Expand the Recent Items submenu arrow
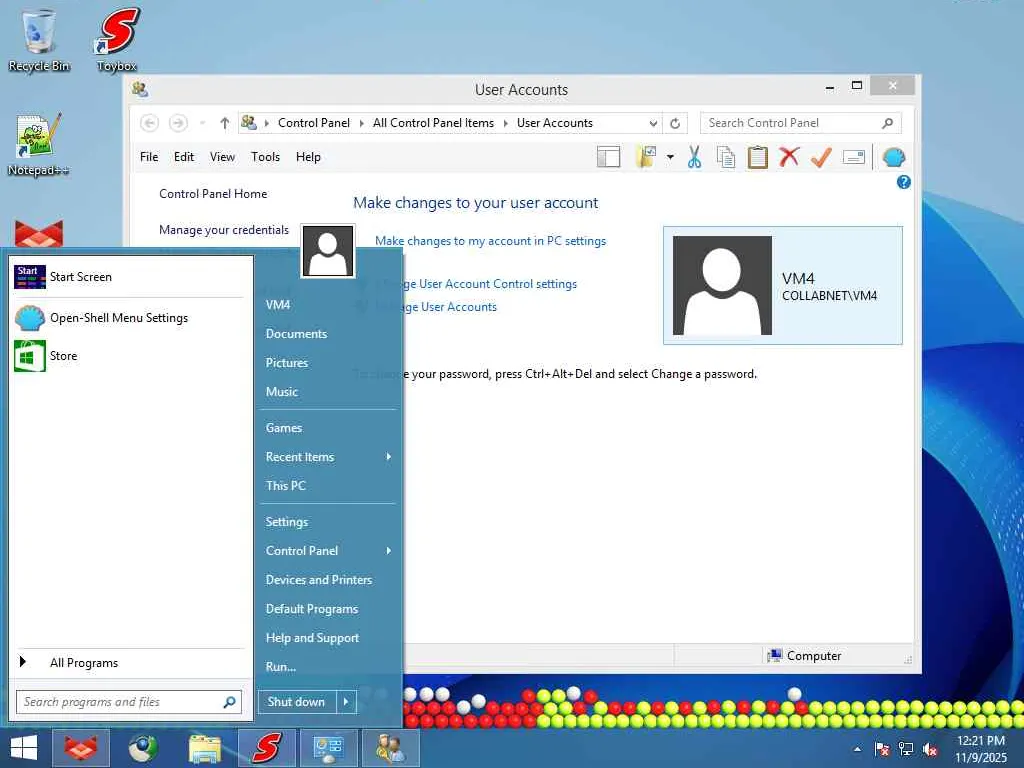 pos(389,456)
